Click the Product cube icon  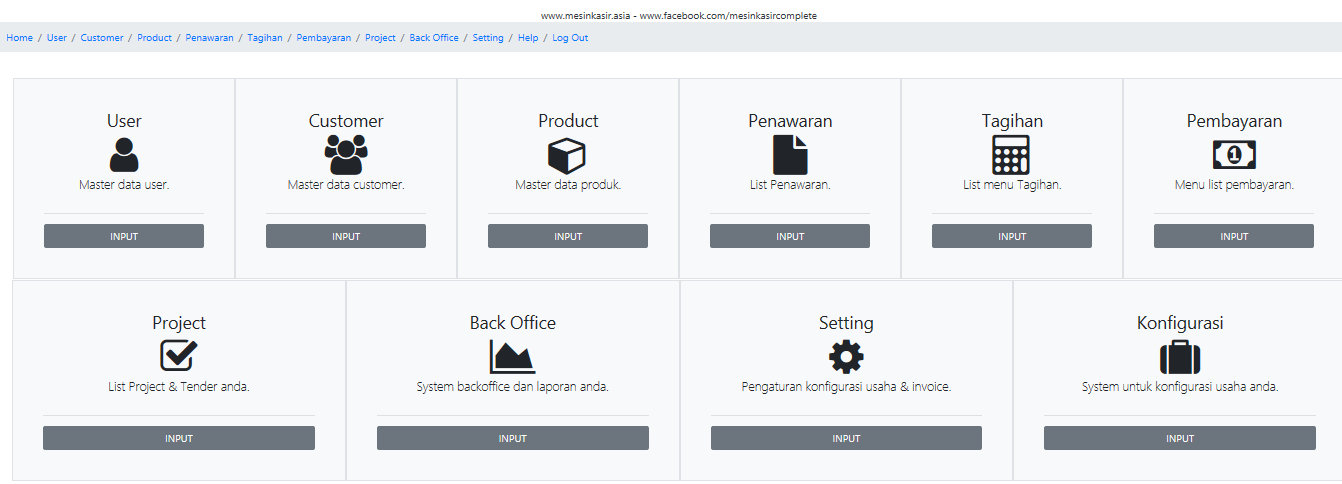(567, 155)
